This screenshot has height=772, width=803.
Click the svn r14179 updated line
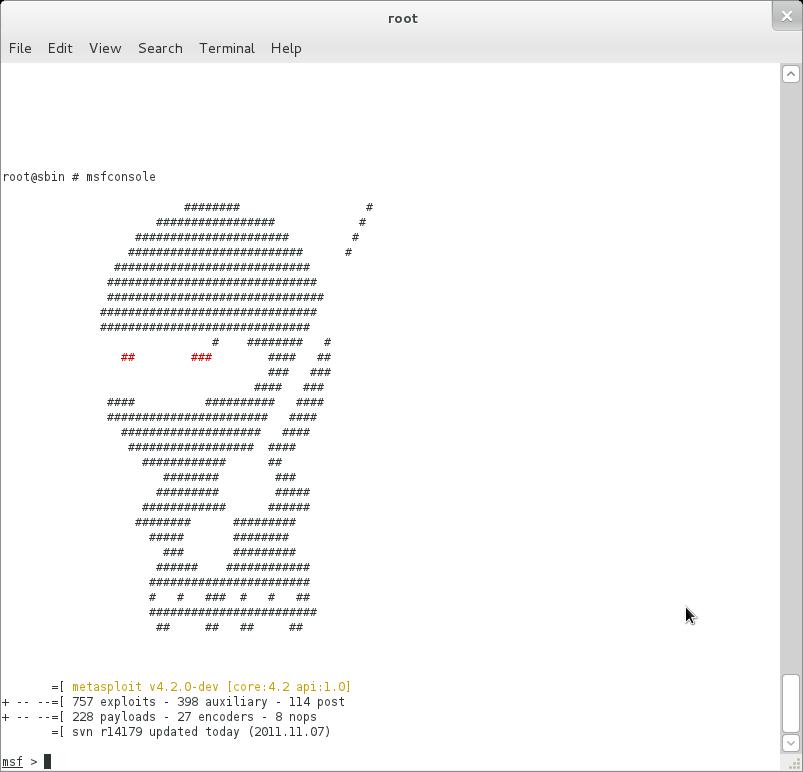coord(200,732)
